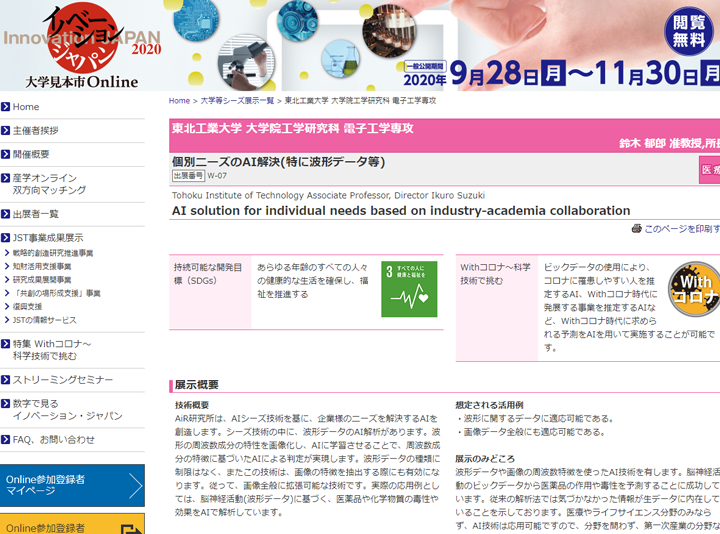720x534 pixels.
Task: Open 数字で見るイノベーション・ジャパン
Action: (68, 410)
